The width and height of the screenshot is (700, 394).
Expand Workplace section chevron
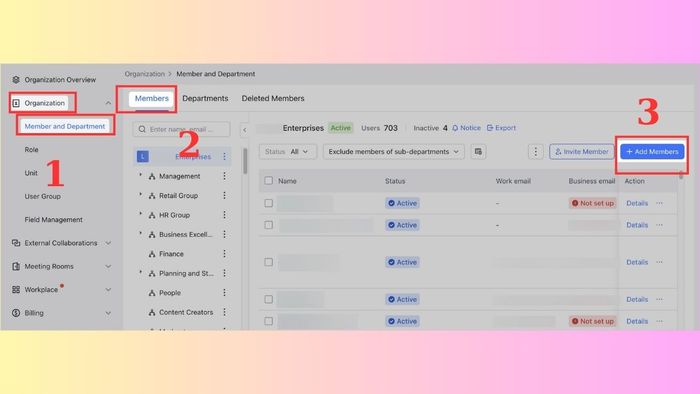pos(108,289)
